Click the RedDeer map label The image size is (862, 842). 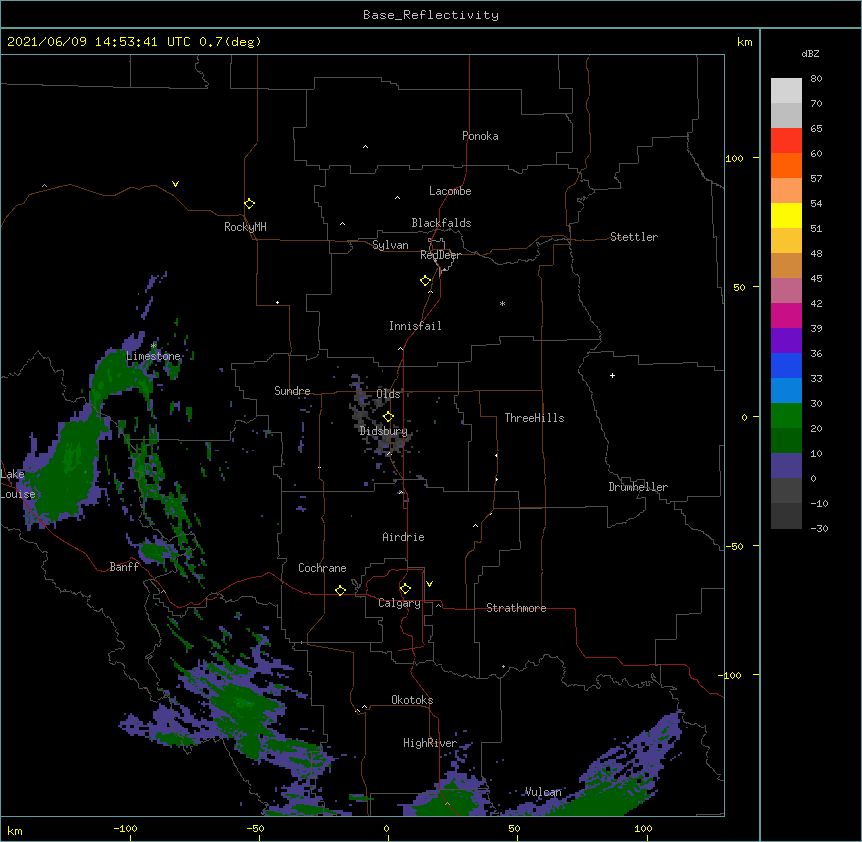click(440, 255)
